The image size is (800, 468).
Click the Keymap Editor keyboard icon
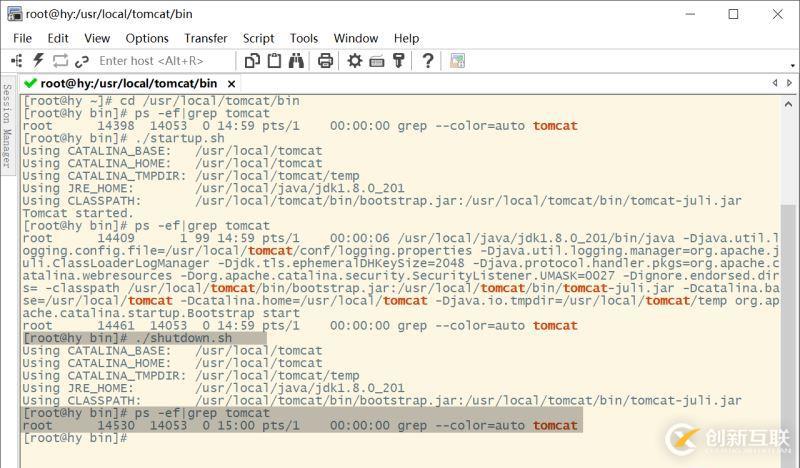point(377,61)
